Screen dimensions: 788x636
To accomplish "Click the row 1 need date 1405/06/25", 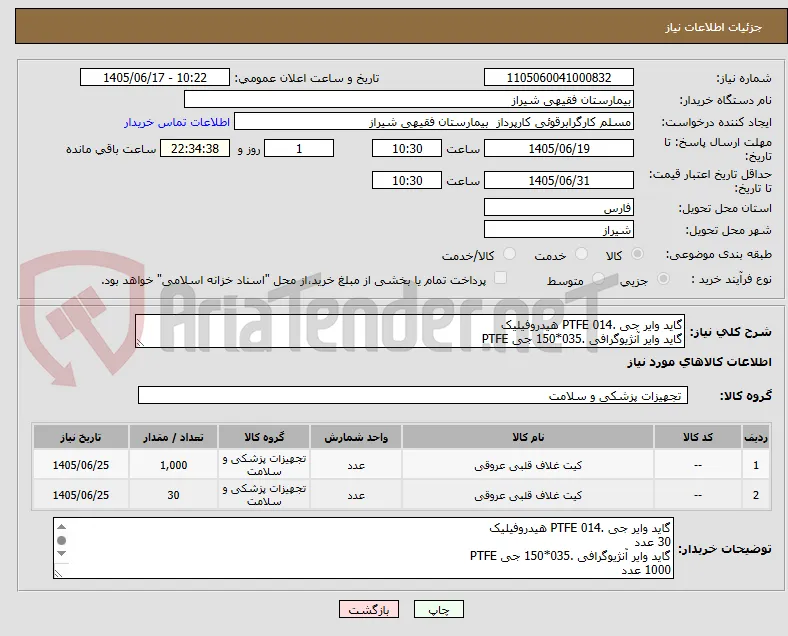I will click(x=80, y=465).
